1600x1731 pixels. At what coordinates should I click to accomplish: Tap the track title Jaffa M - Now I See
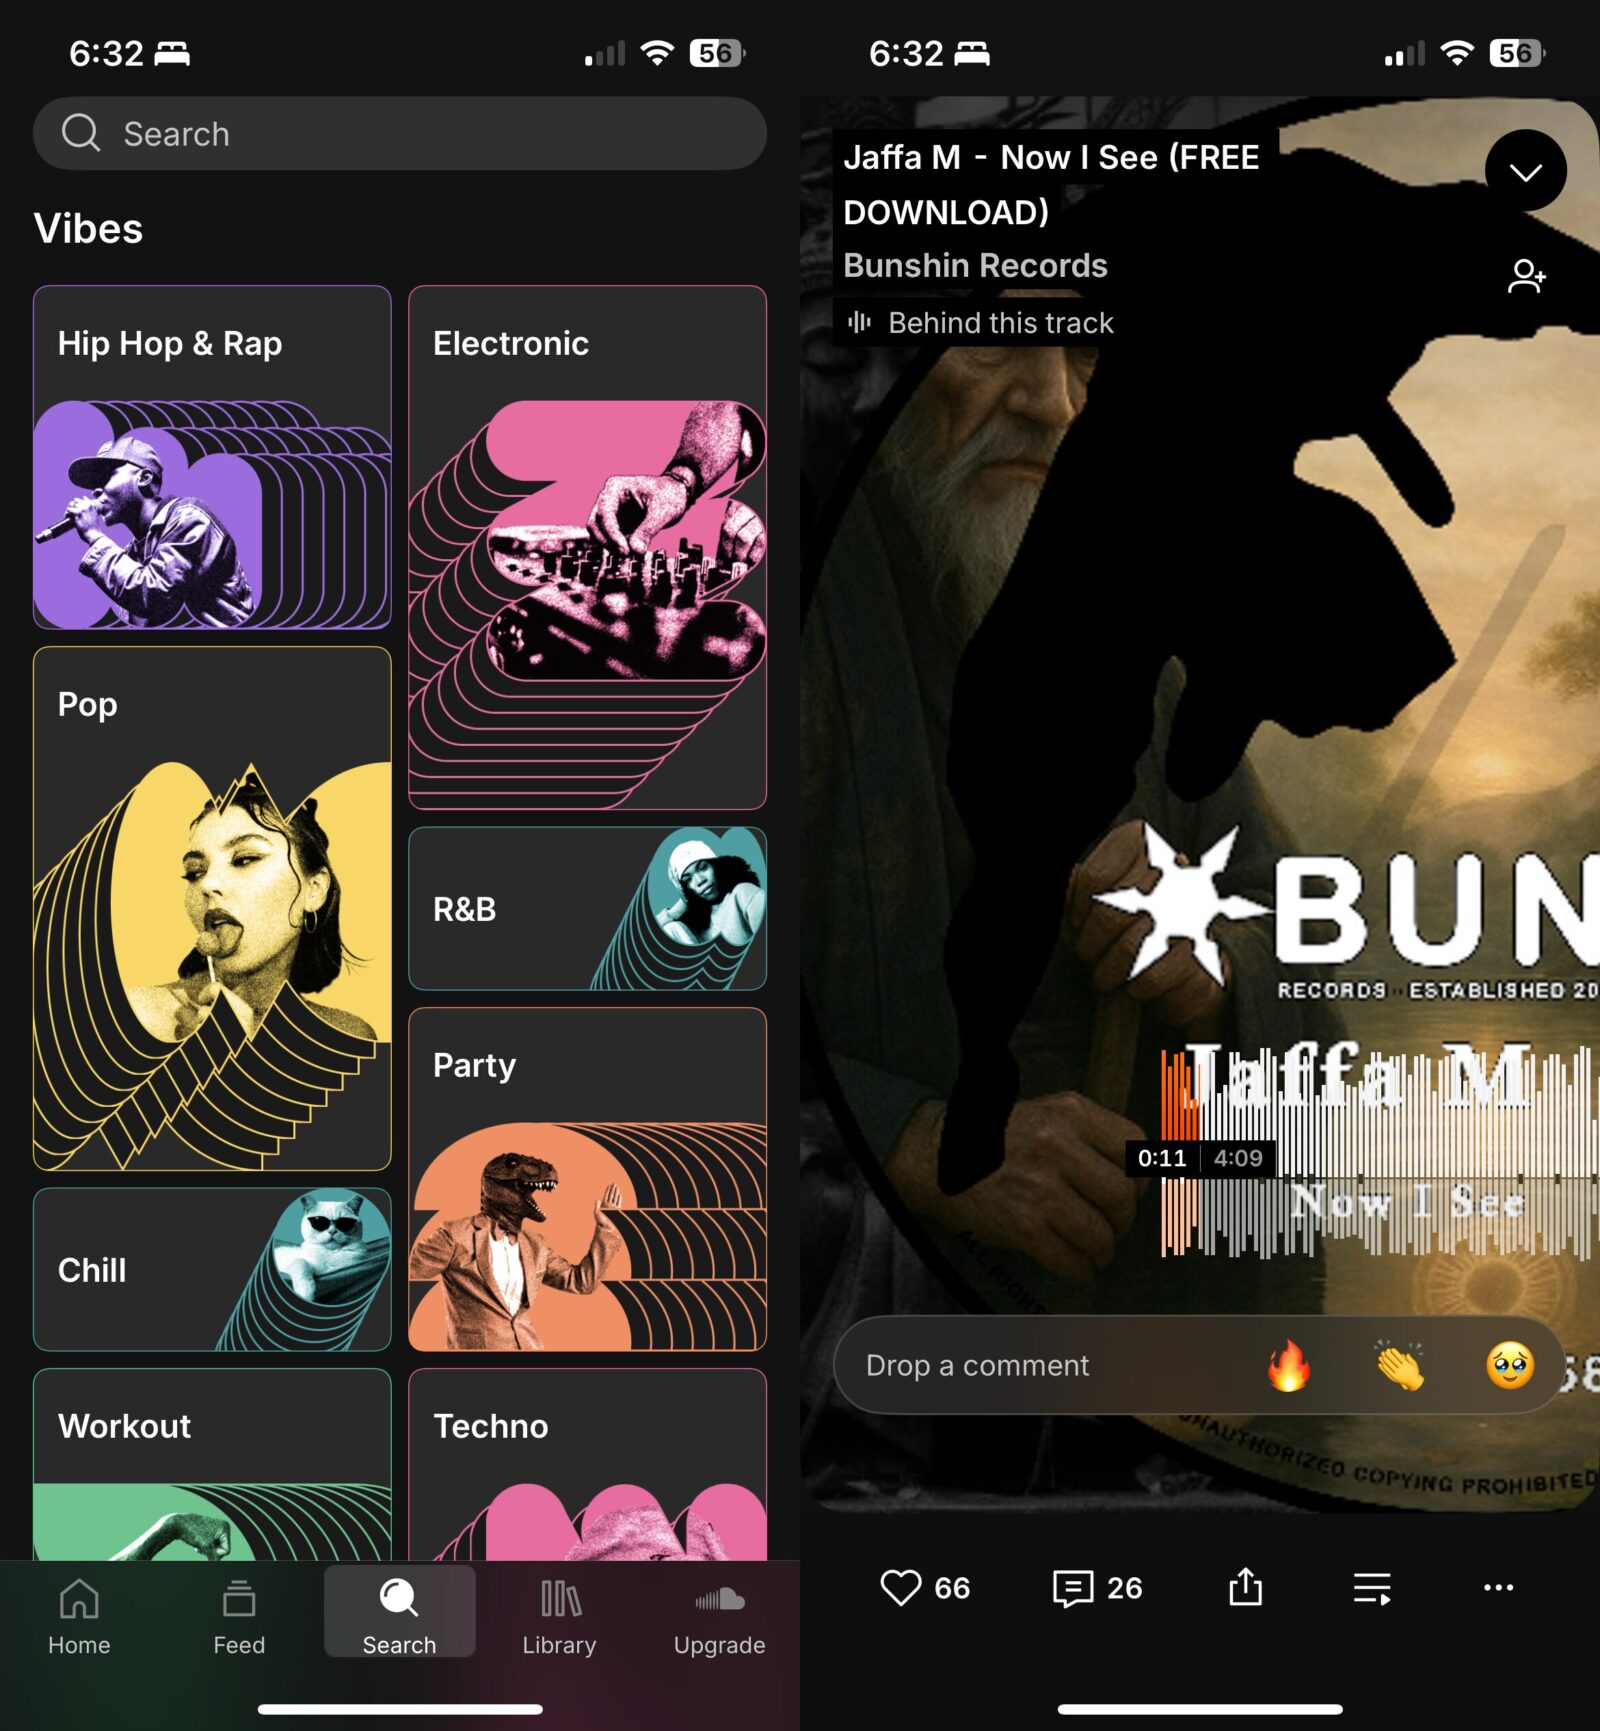[1051, 184]
